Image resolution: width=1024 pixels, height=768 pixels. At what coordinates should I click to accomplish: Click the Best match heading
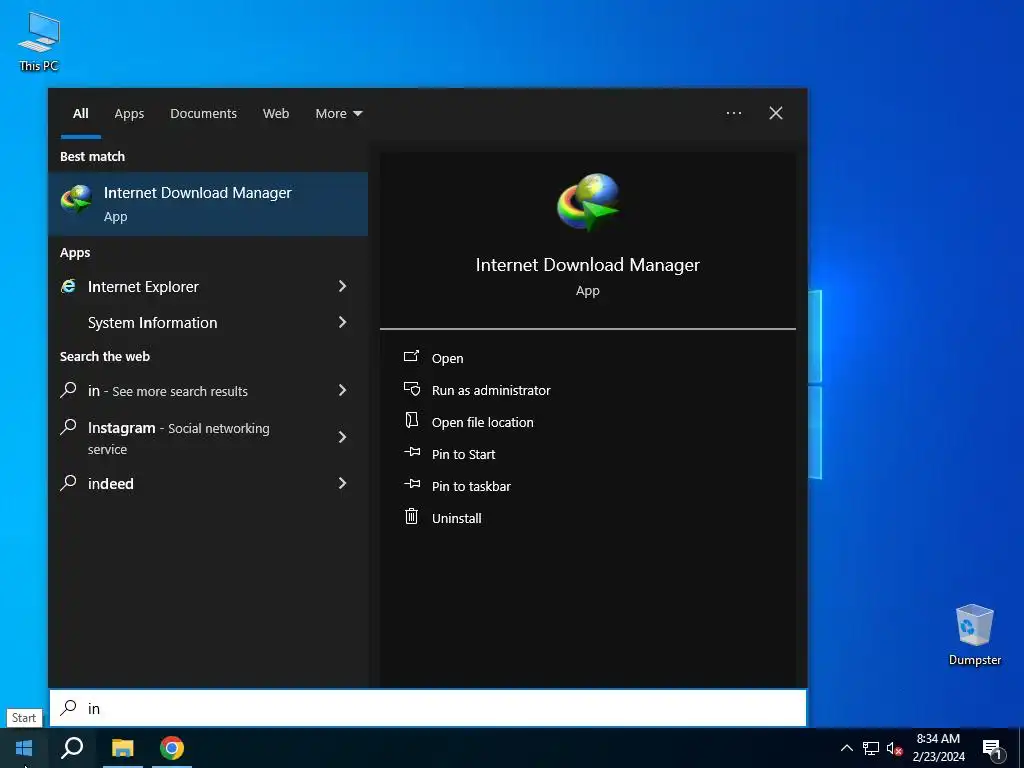point(92,156)
